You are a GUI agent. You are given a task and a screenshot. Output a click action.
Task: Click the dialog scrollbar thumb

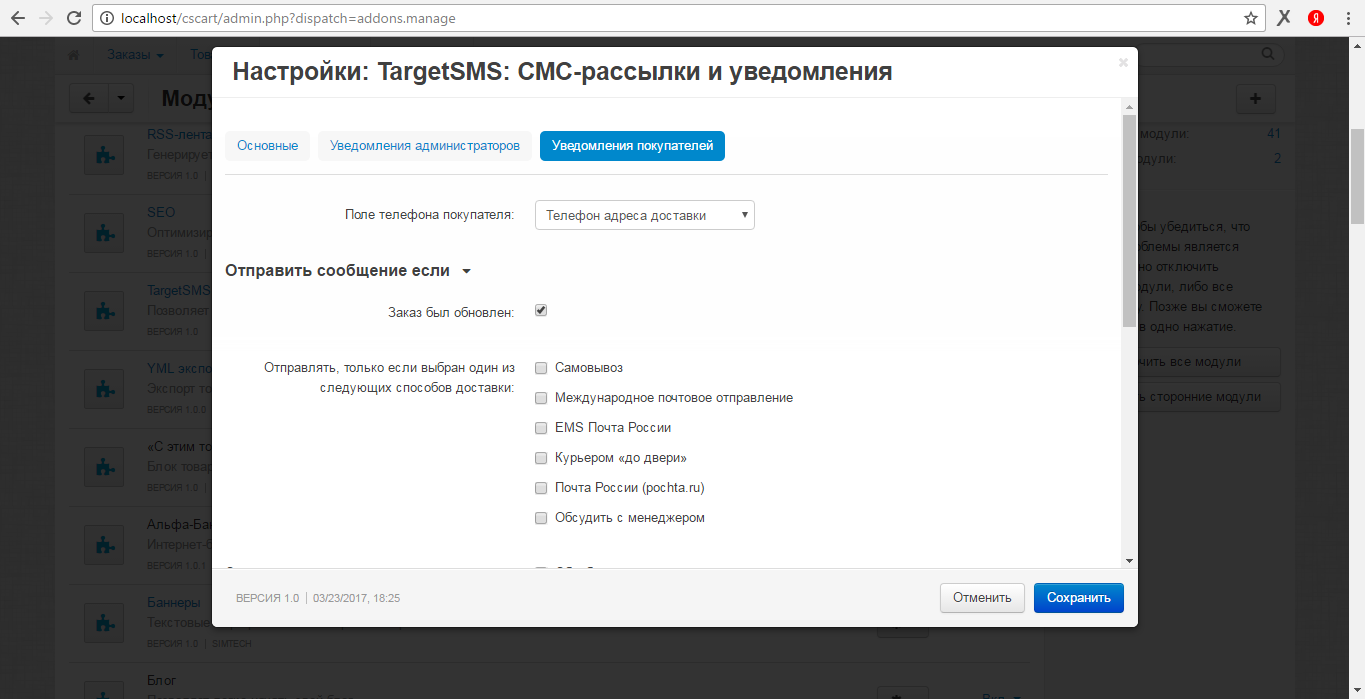(x=1129, y=220)
